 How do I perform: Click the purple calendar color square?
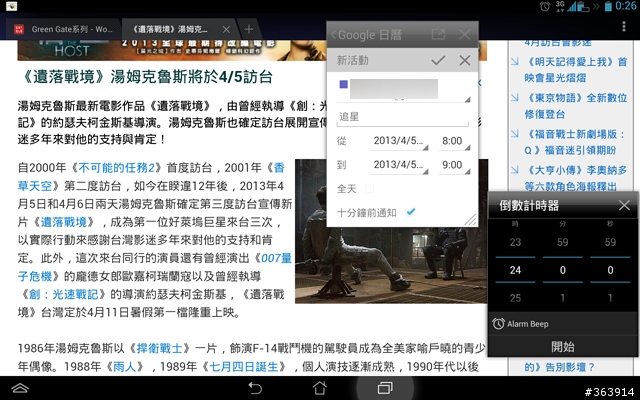344,84
